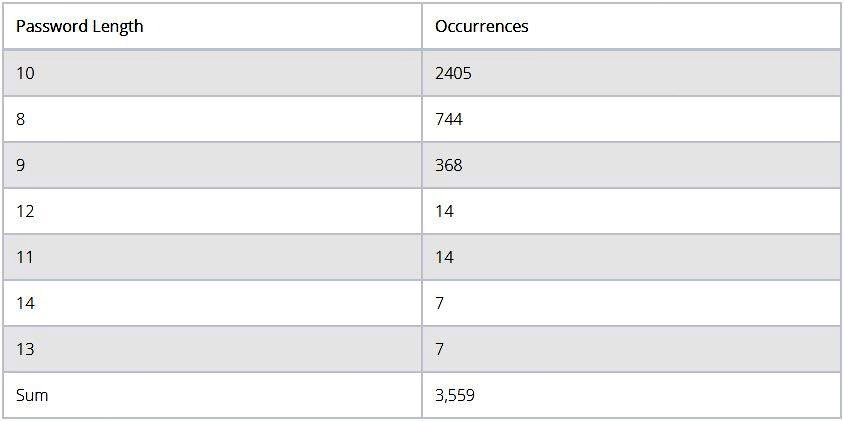This screenshot has width=844, height=421.
Task: Select the password length 14 cell
Action: [x=212, y=303]
